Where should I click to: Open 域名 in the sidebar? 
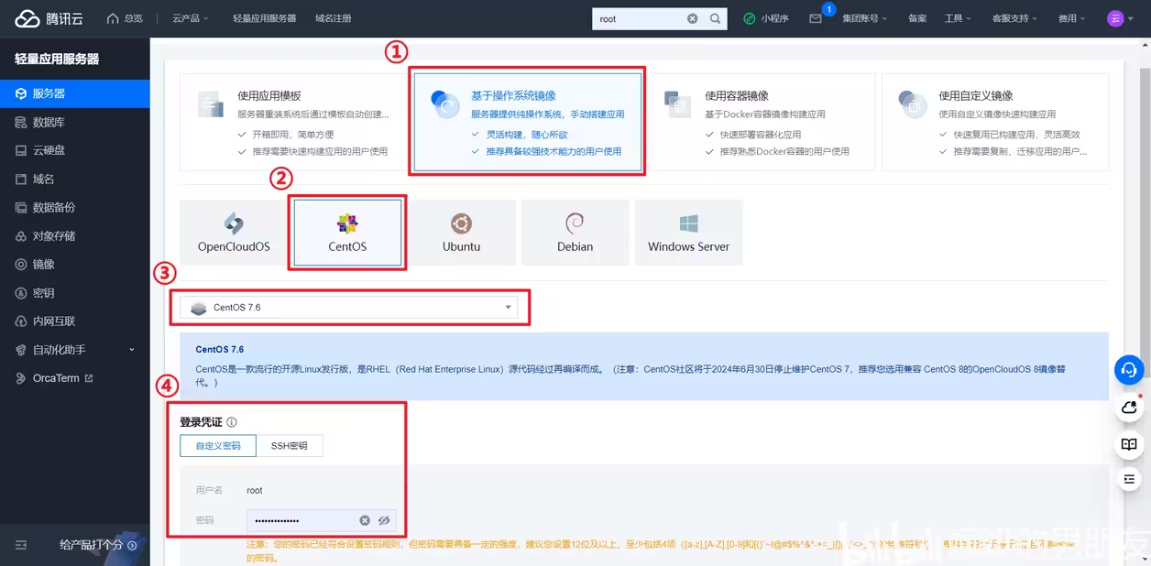coord(75,179)
